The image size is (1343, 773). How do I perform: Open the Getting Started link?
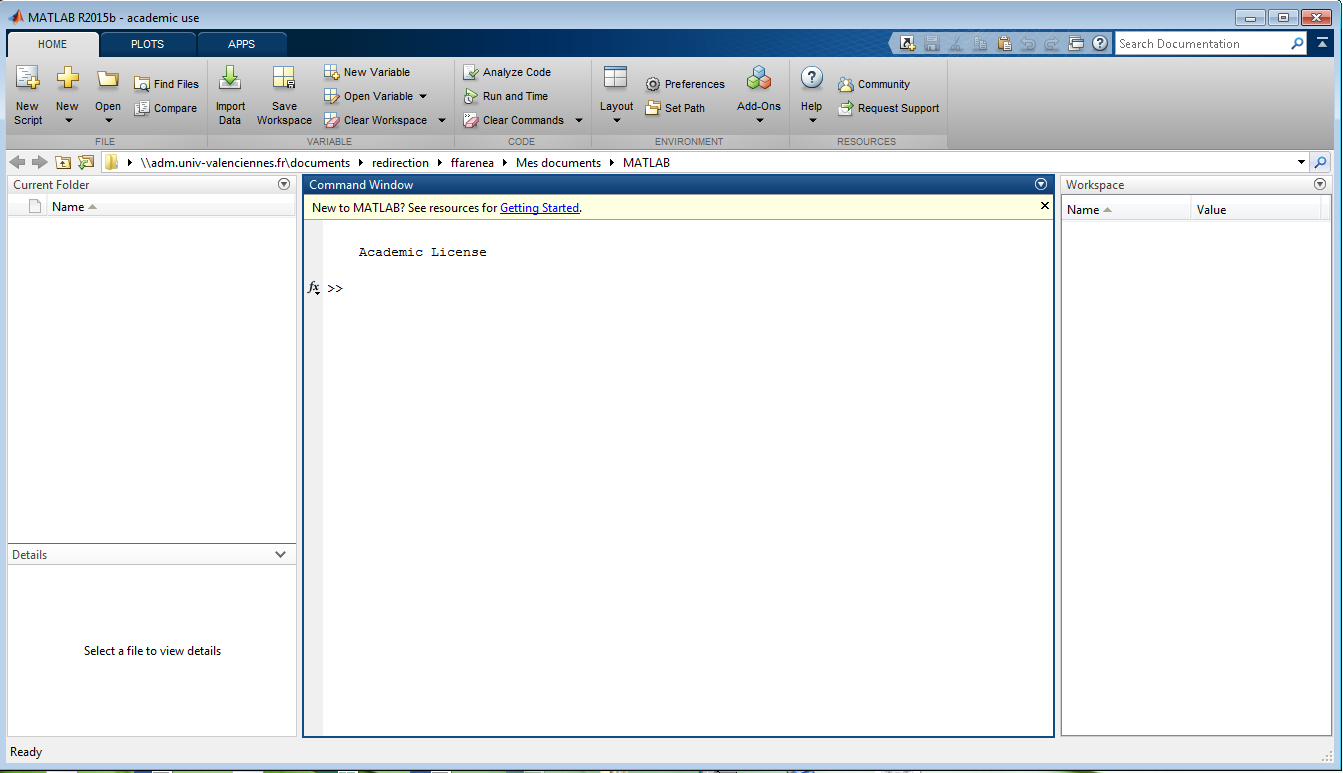tap(539, 208)
